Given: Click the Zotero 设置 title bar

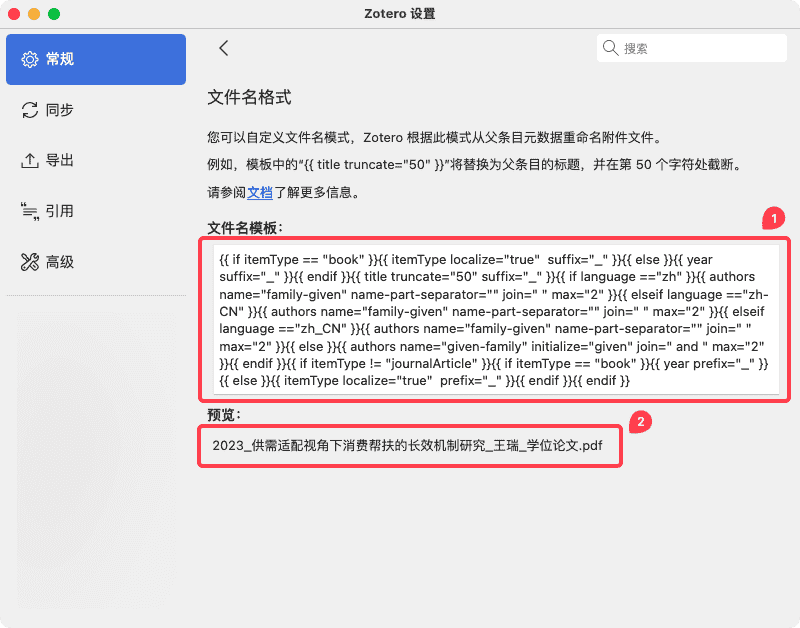Looking at the screenshot, I should coord(400,13).
